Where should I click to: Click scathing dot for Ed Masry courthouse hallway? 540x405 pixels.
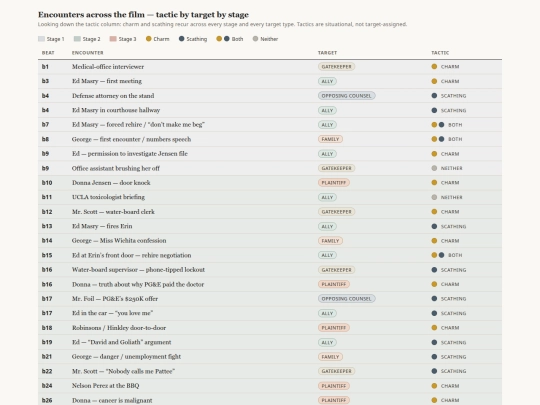[434, 110]
